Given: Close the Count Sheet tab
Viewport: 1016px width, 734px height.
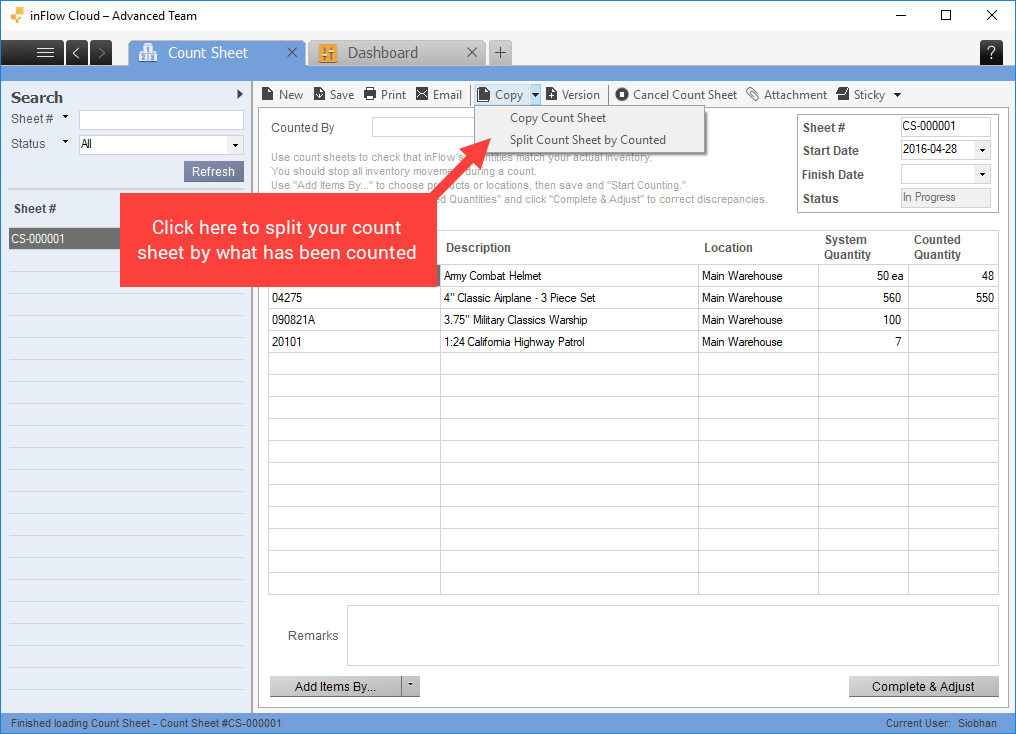Looking at the screenshot, I should click(292, 52).
